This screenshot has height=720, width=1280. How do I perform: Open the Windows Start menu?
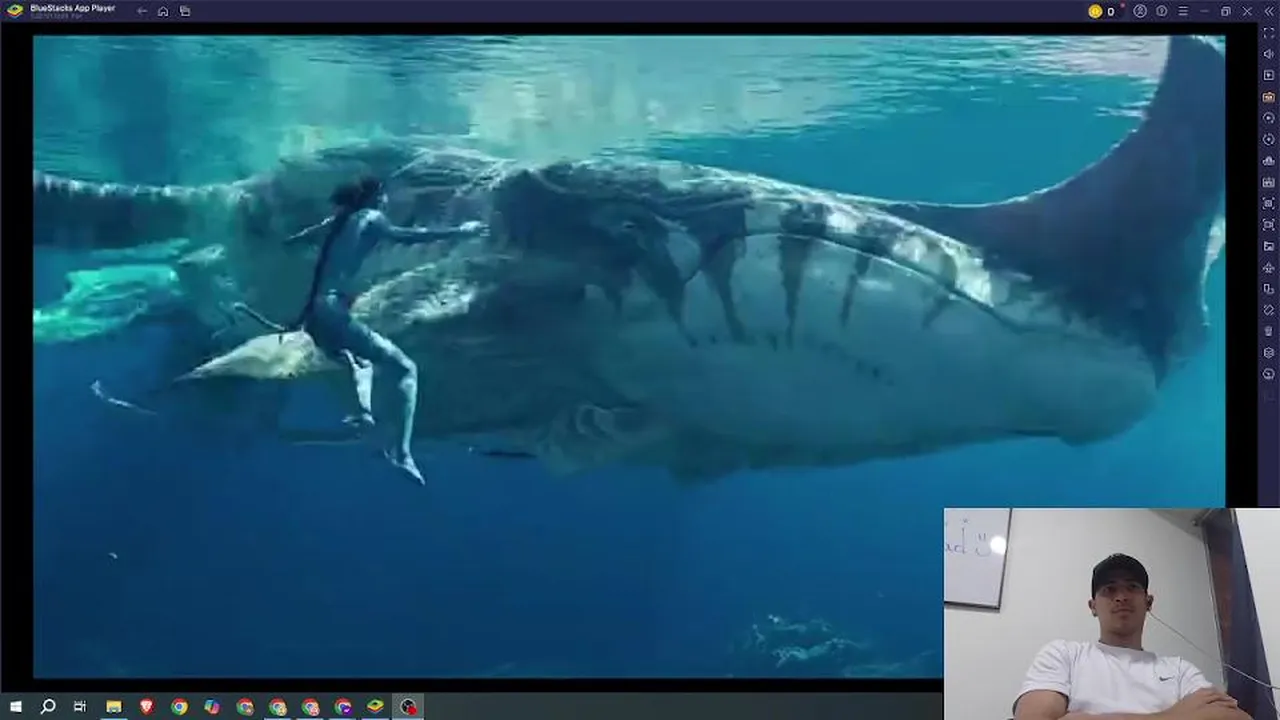16,707
